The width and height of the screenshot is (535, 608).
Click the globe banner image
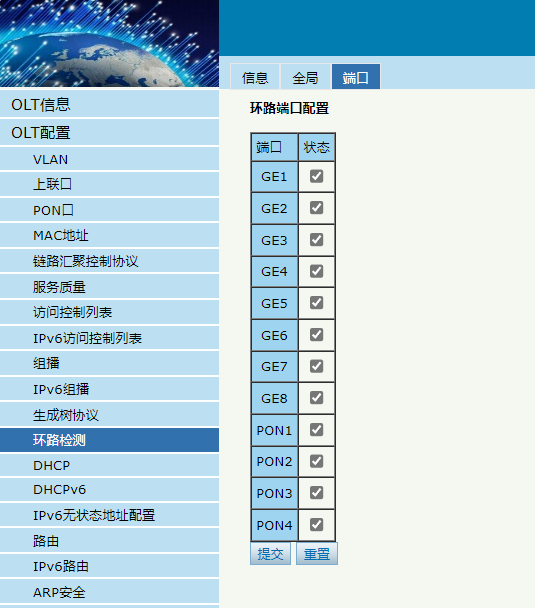pos(109,43)
